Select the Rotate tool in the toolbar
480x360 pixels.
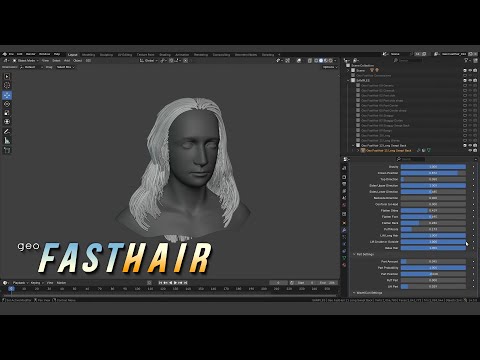coord(7,104)
